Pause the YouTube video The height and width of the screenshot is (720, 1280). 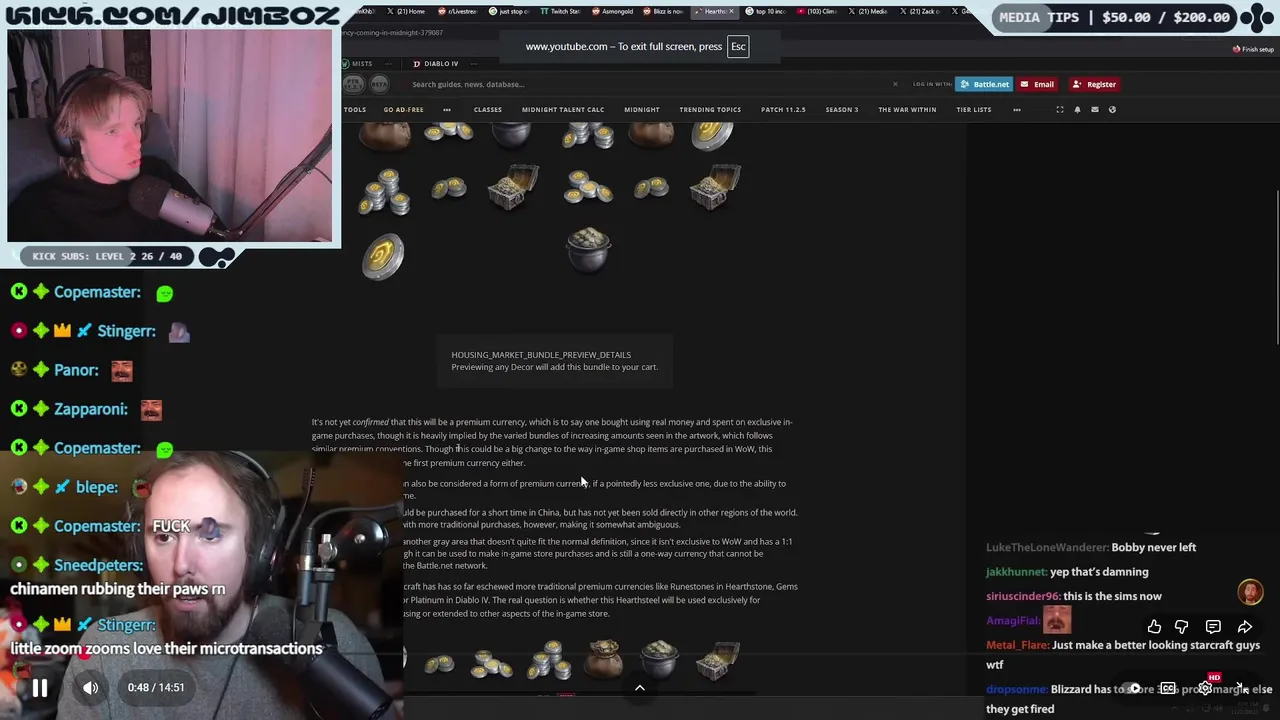pyautogui.click(x=40, y=688)
